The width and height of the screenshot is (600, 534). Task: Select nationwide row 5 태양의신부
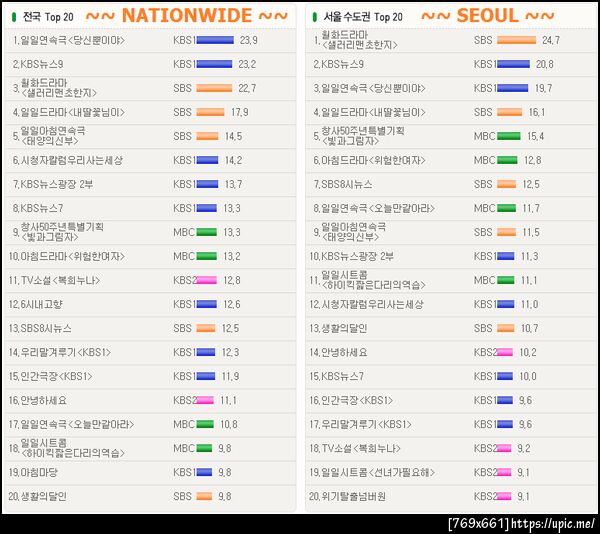[x=150, y=136]
